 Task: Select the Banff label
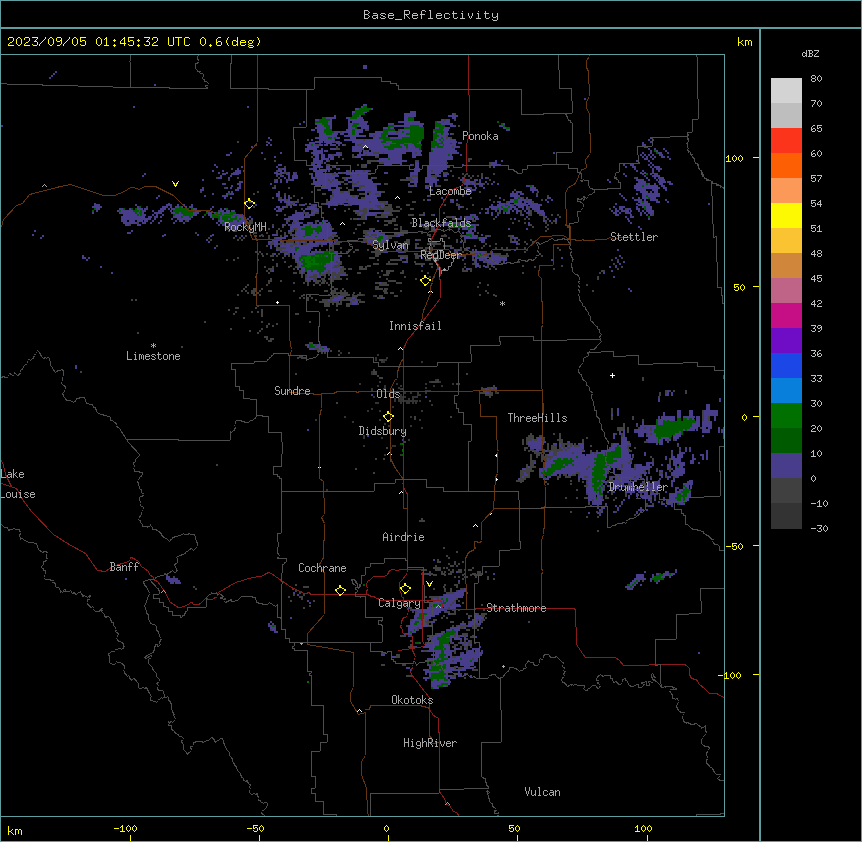124,567
